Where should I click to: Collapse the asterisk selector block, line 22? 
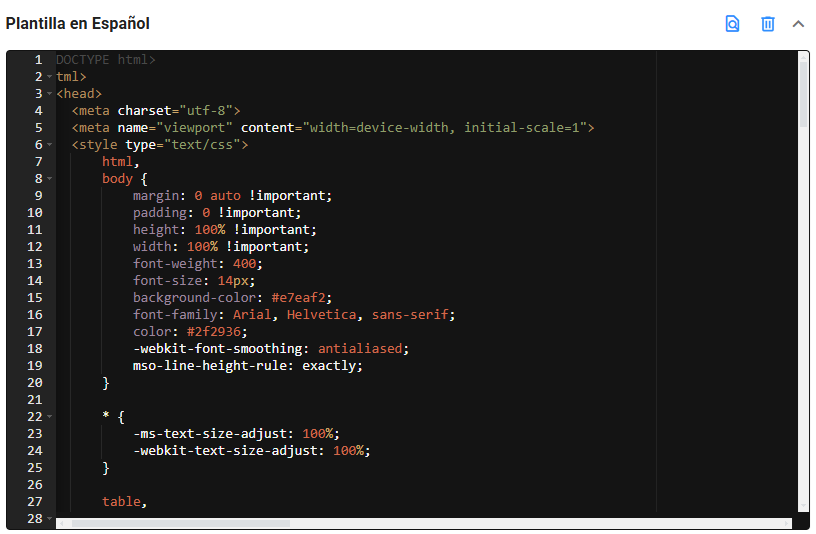pyautogui.click(x=49, y=416)
